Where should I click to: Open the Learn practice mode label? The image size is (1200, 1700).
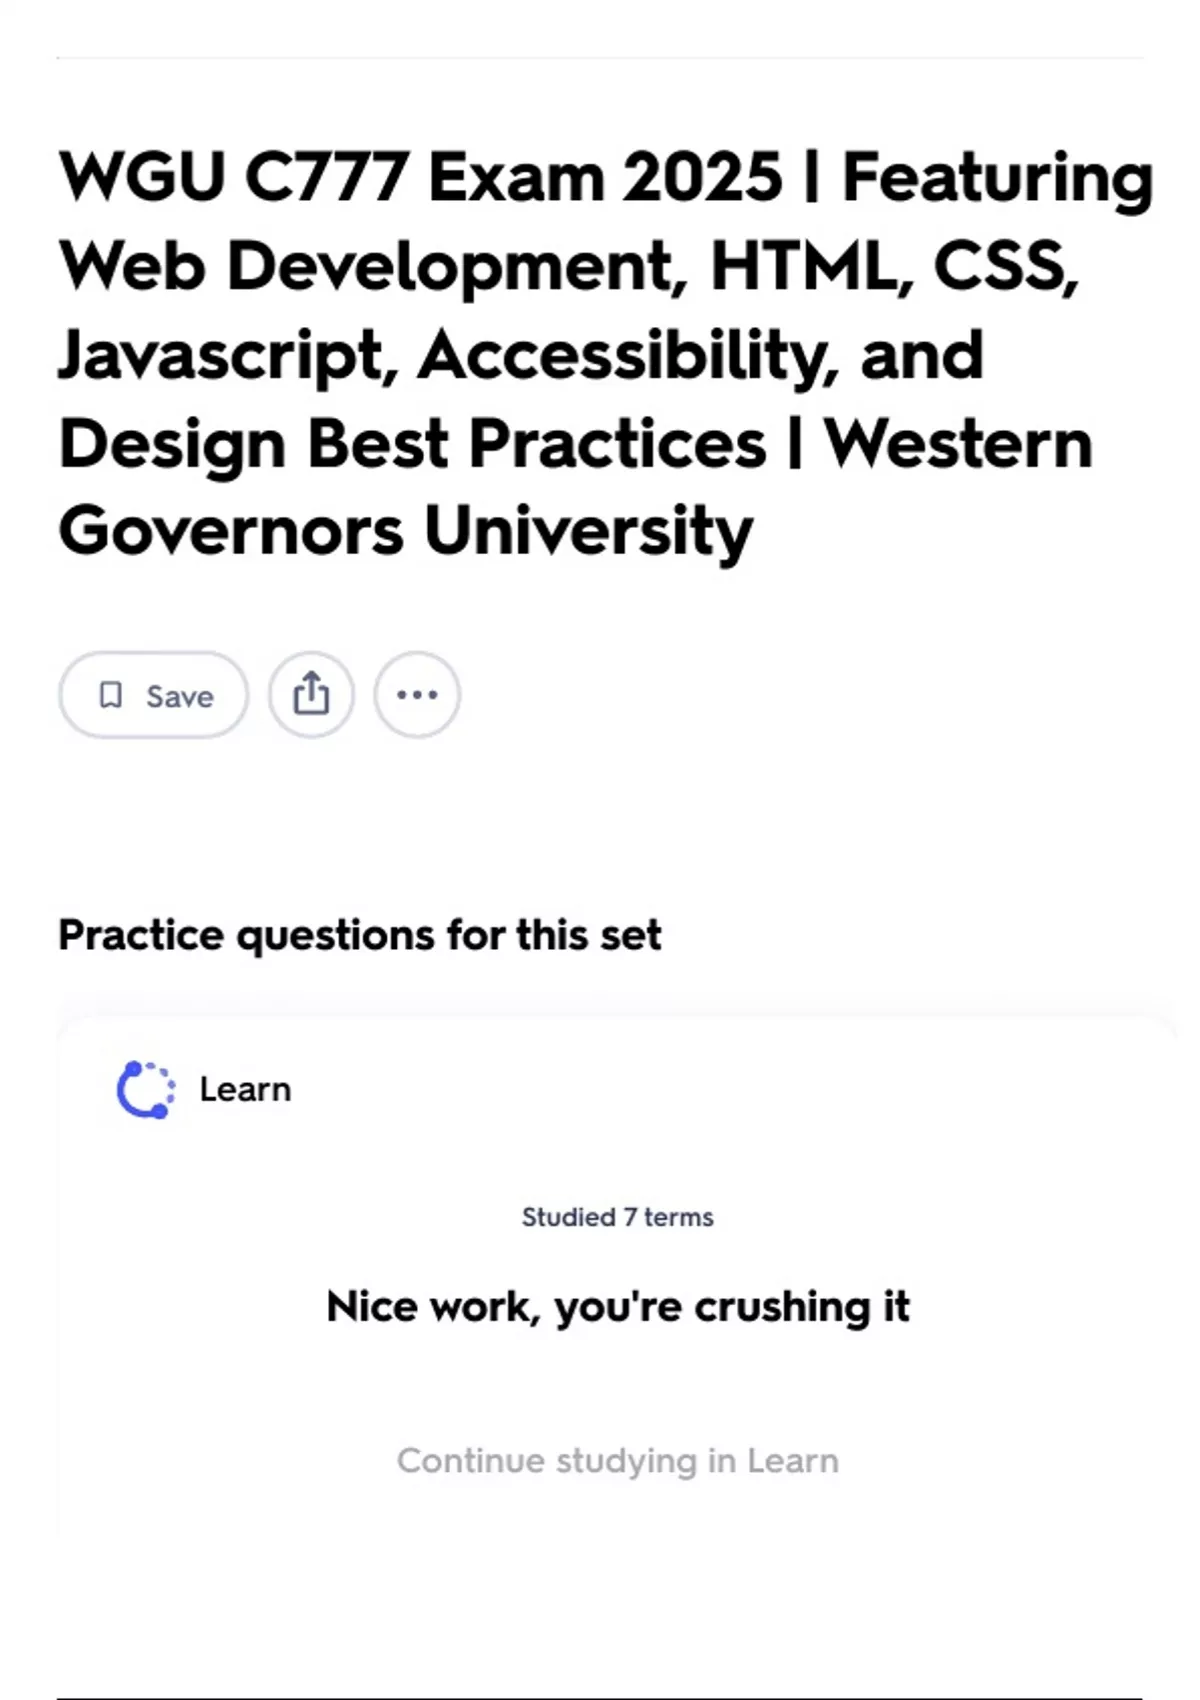pos(244,1089)
